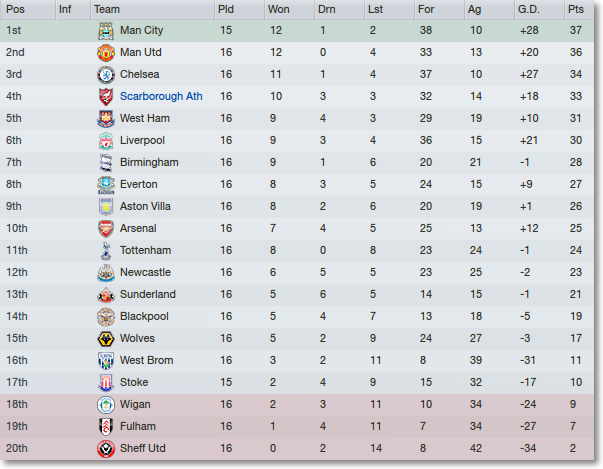Click the Tottenham club badge
The image size is (603, 469).
(105, 250)
